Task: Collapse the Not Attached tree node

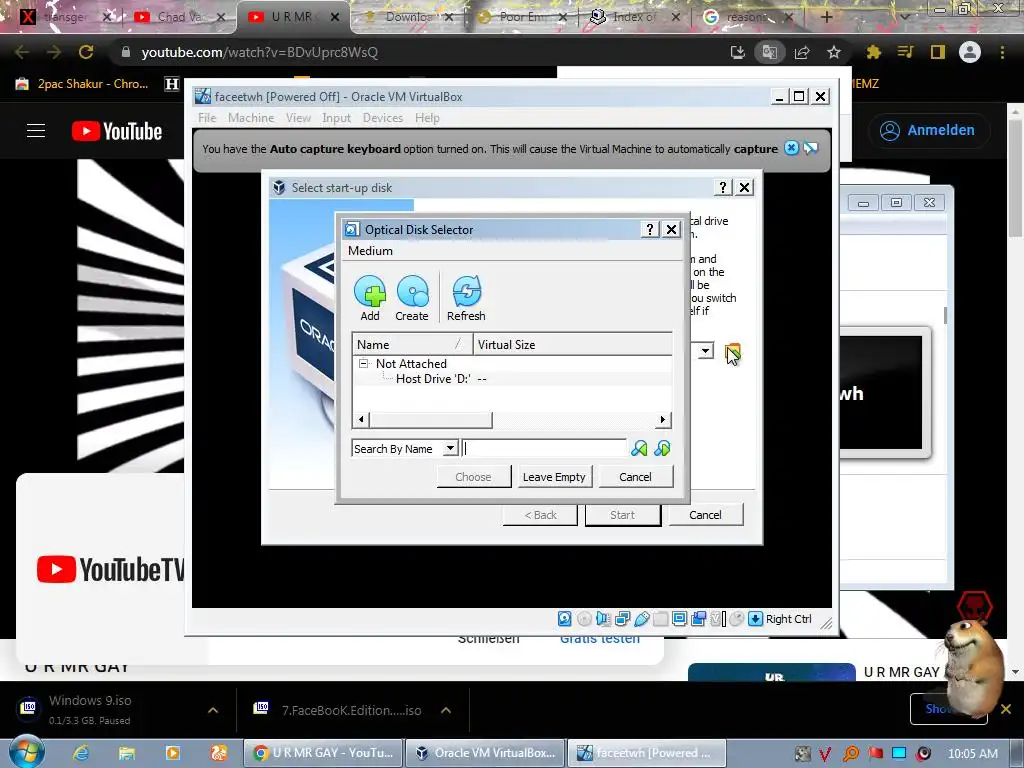Action: click(364, 364)
